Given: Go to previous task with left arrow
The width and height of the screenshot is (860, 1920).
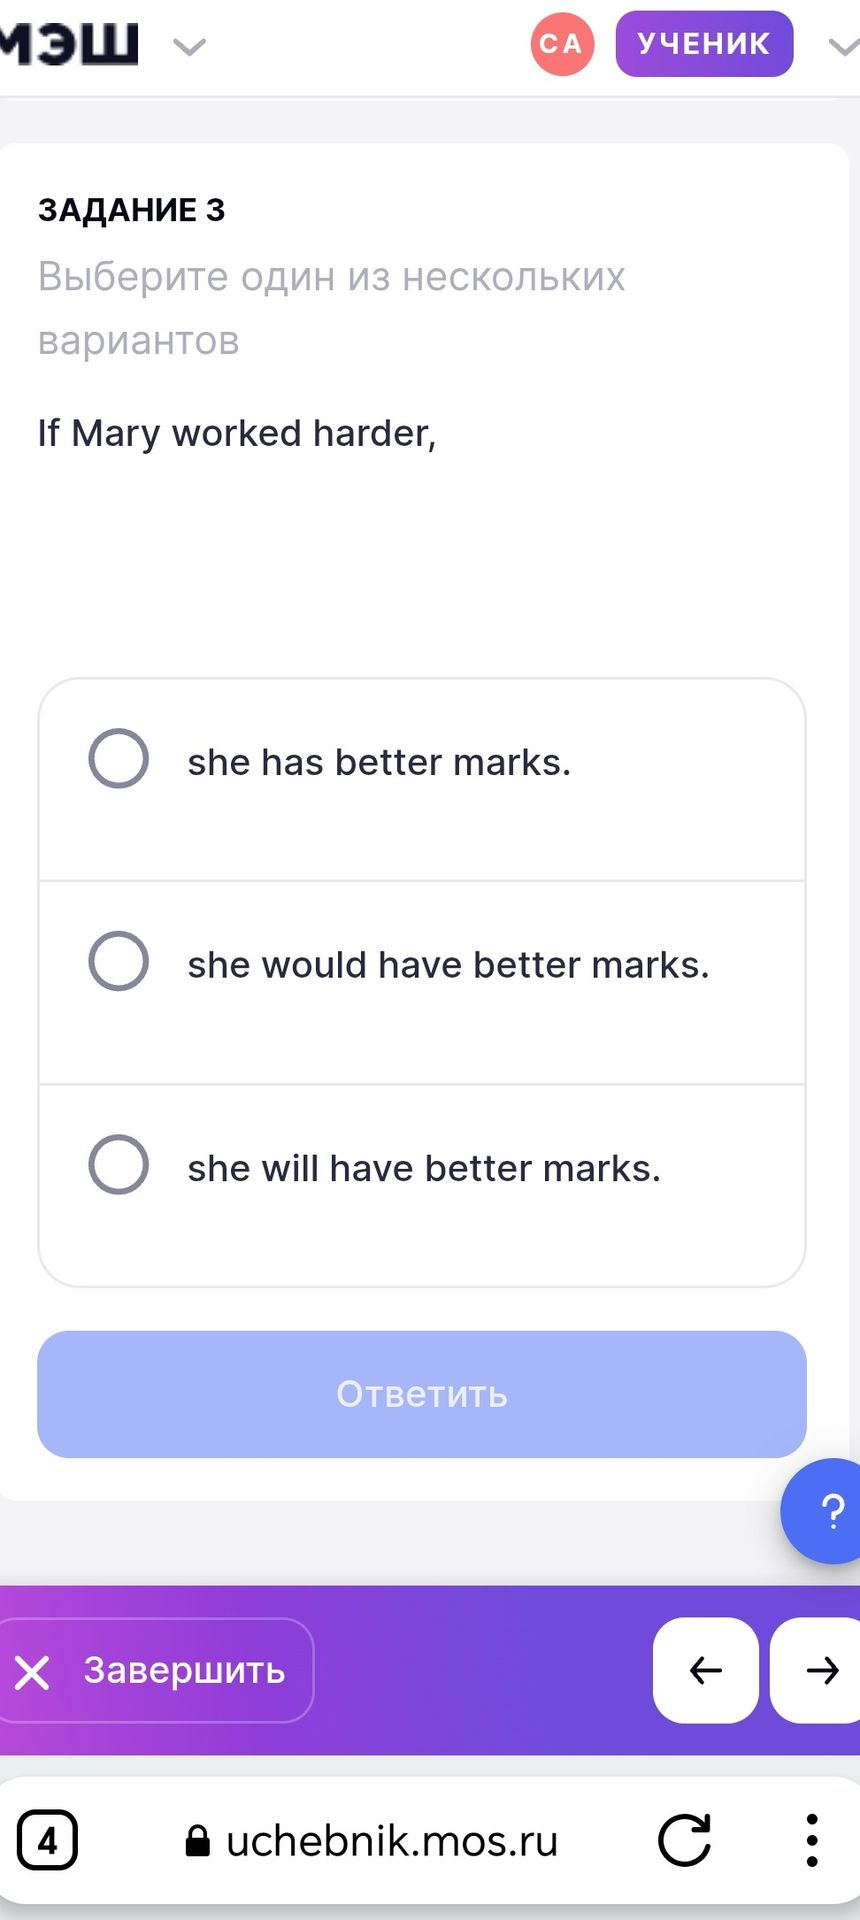Looking at the screenshot, I should click(x=706, y=1670).
